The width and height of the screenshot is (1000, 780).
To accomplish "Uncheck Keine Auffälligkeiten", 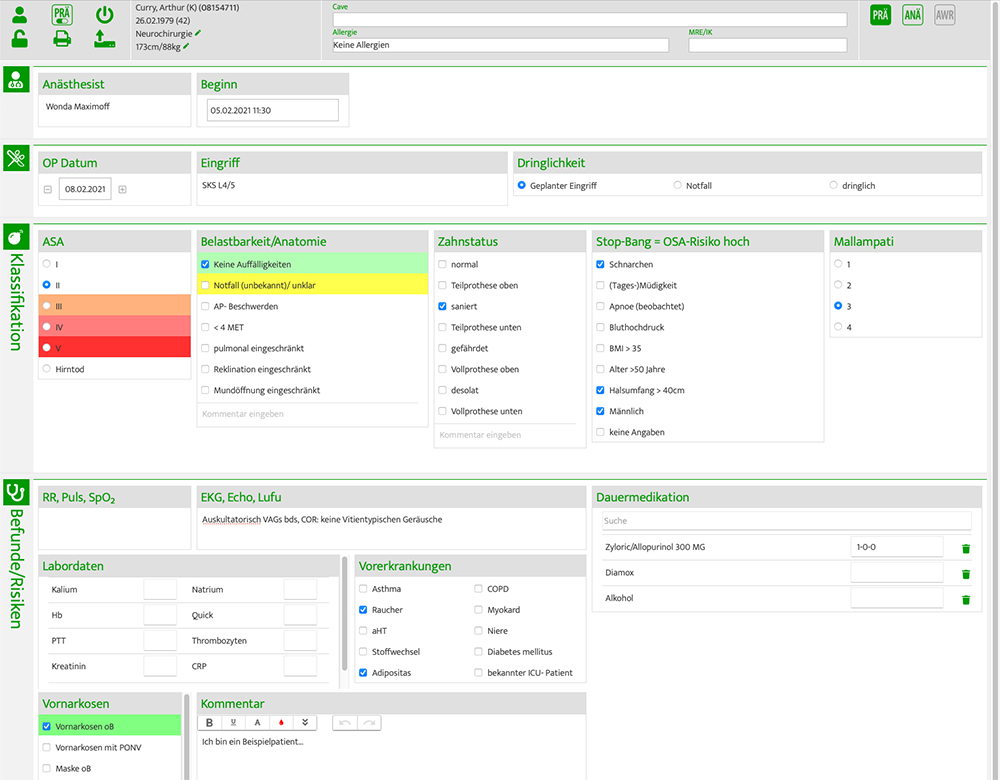I will point(205,264).
